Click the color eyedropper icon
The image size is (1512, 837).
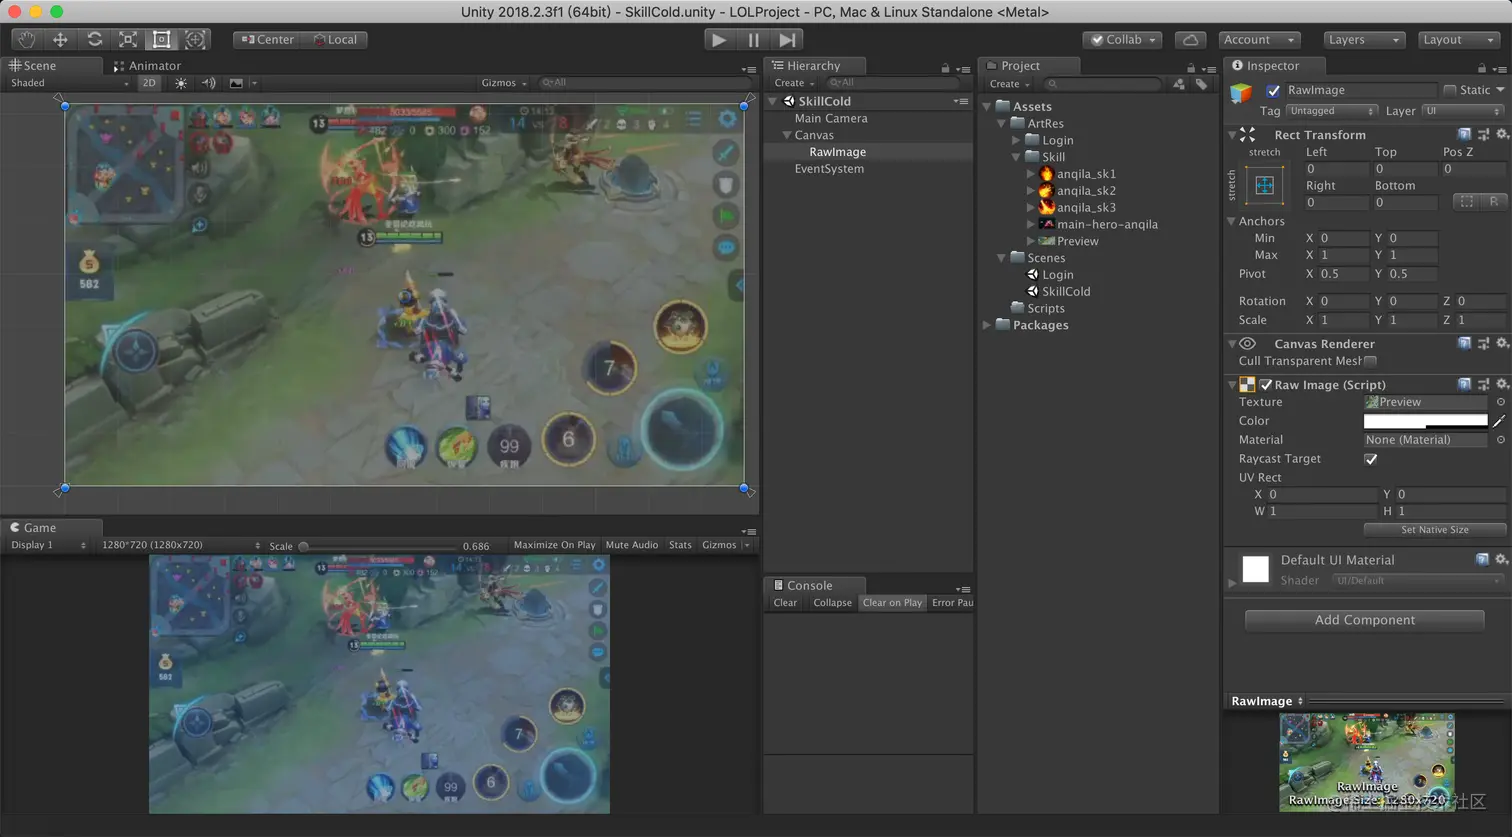[1499, 421]
